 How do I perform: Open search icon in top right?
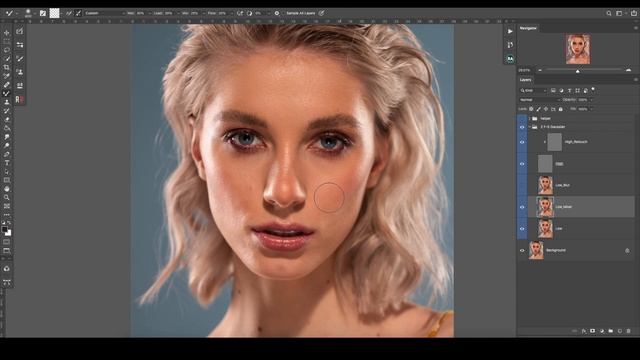(x=609, y=13)
